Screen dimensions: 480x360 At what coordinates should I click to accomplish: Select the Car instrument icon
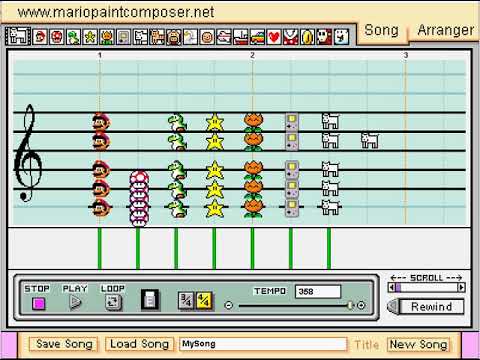[x=257, y=37]
